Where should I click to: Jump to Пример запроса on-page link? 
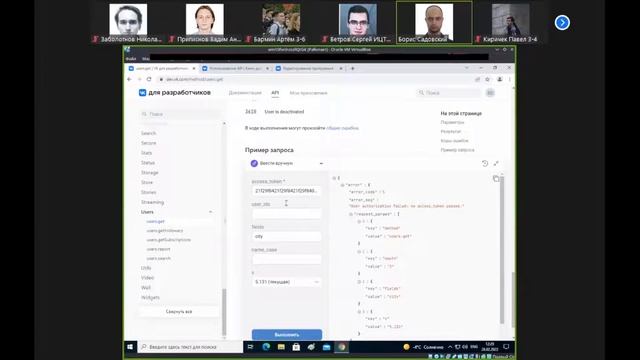pos(457,150)
